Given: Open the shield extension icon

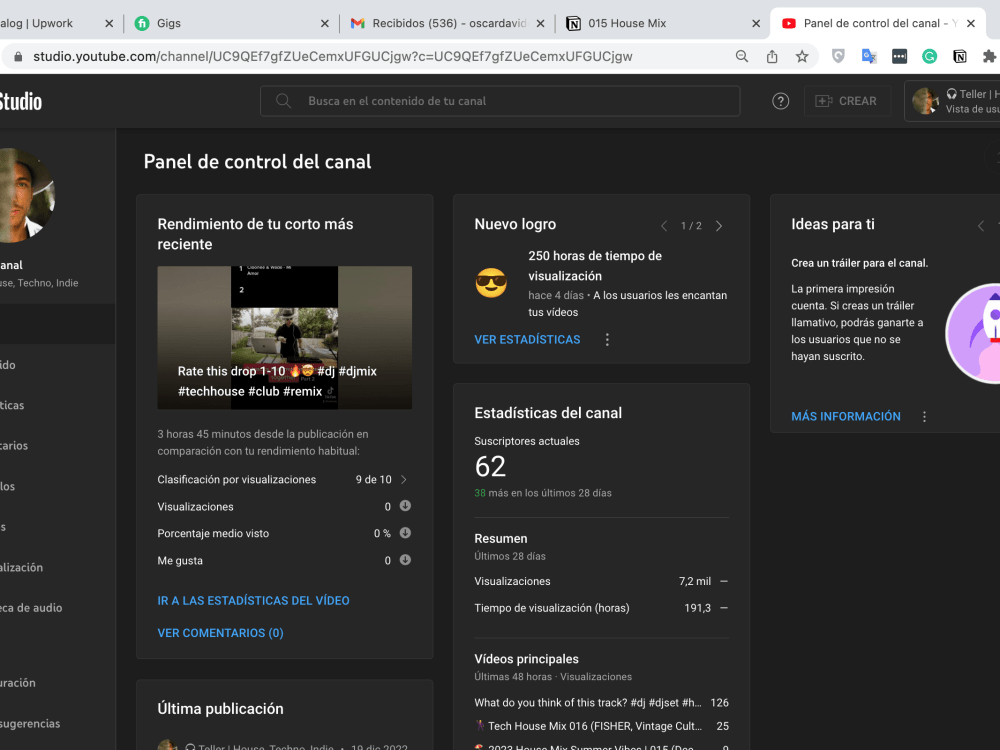Looking at the screenshot, I should tap(838, 56).
